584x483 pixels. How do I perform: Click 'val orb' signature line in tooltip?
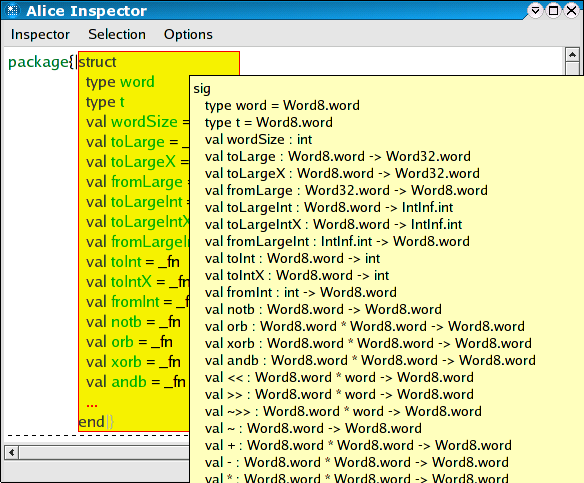[365, 327]
